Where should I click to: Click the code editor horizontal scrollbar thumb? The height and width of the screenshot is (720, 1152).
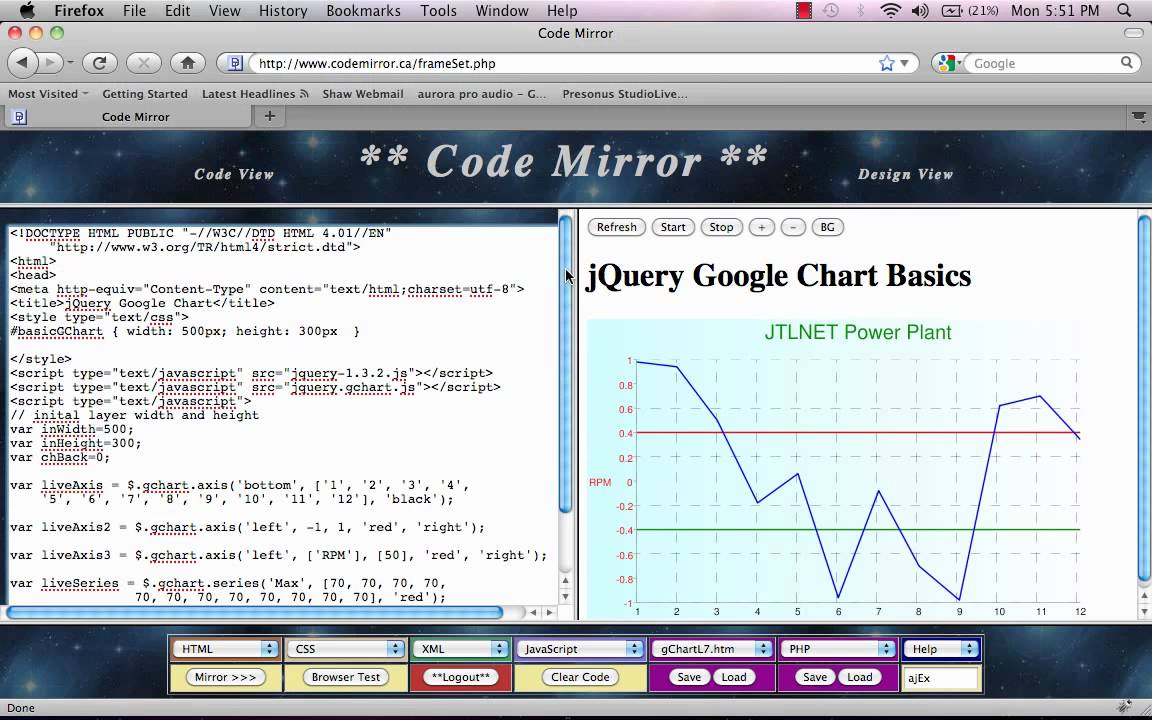pyautogui.click(x=254, y=611)
